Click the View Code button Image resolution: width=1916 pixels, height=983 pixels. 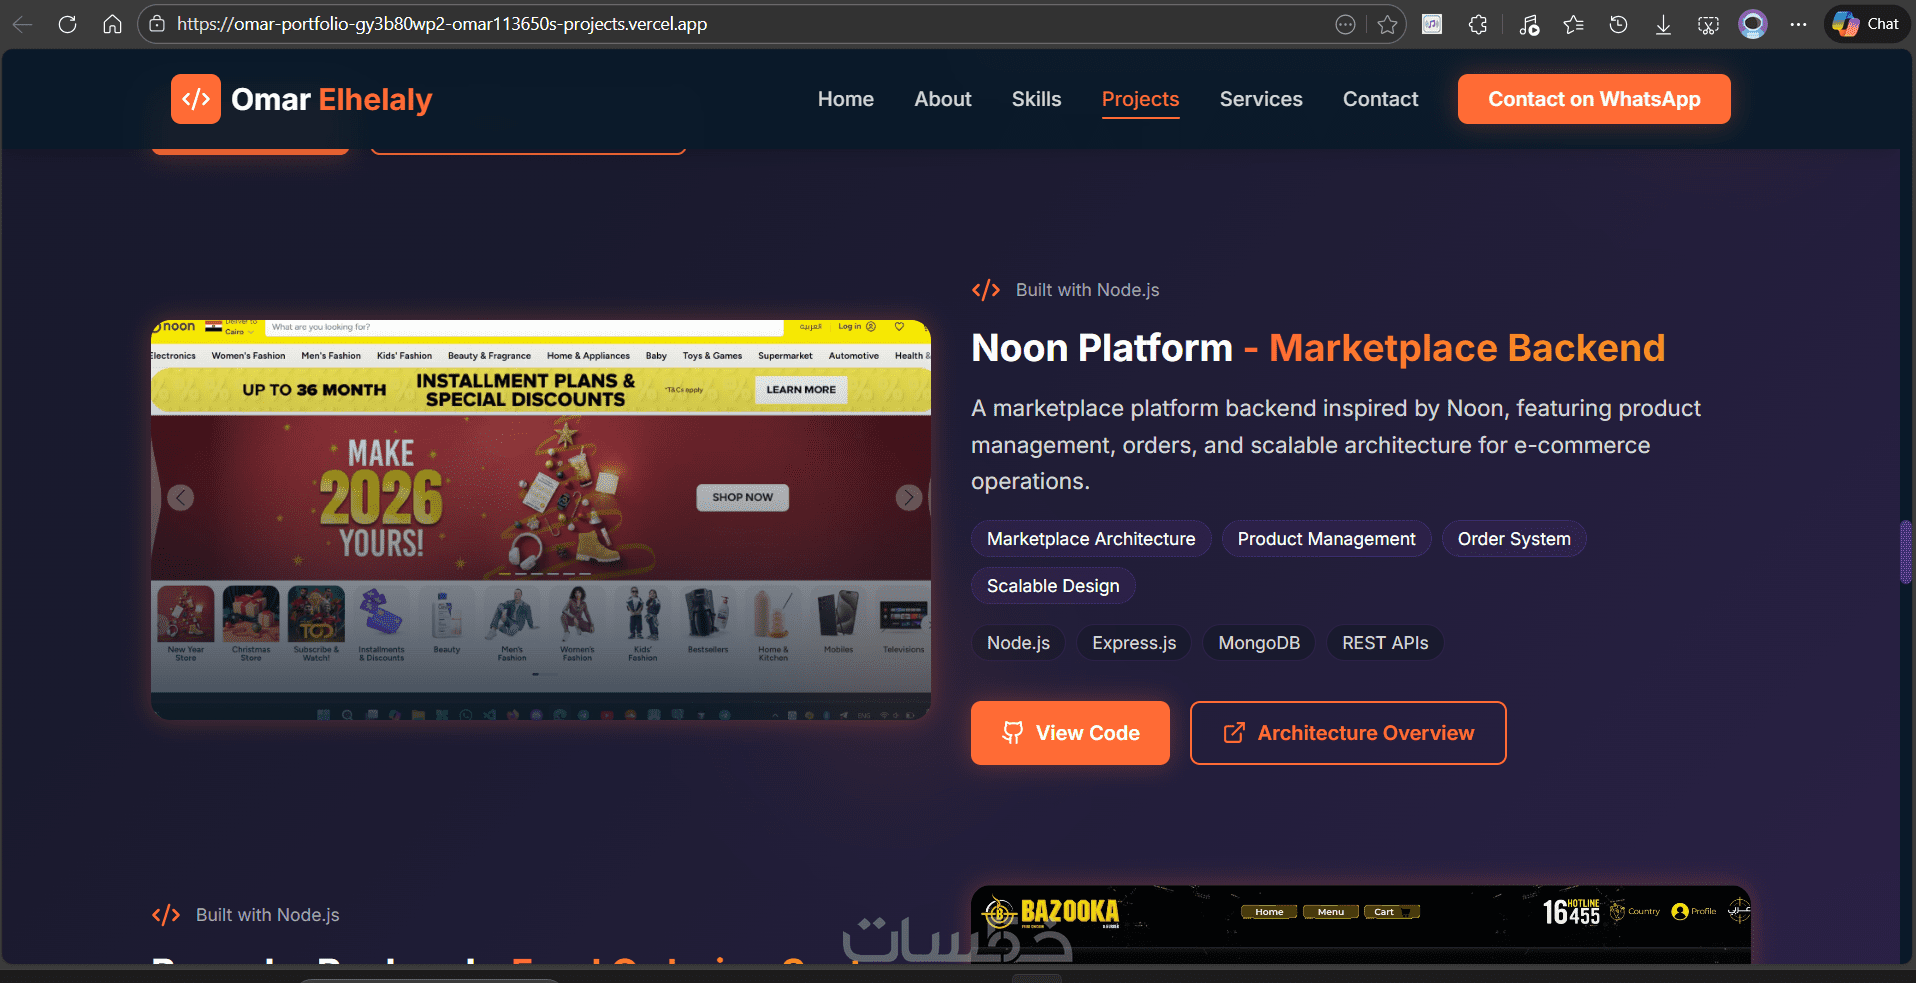point(1070,733)
